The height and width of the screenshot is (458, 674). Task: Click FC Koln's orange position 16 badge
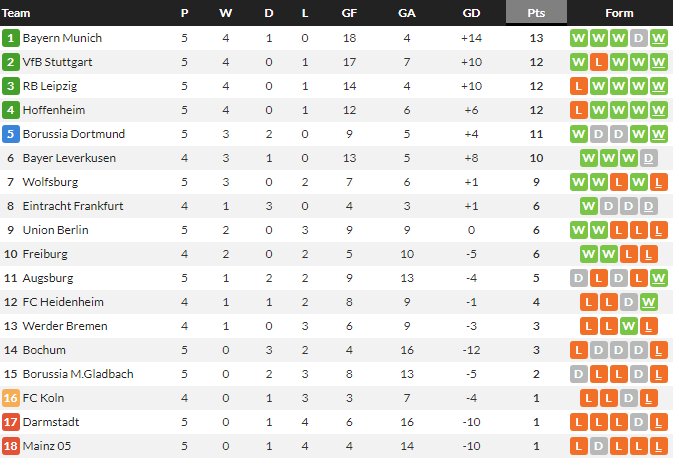11,398
